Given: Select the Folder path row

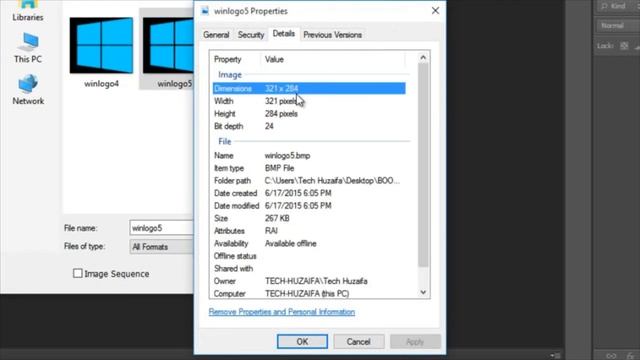Looking at the screenshot, I should coord(309,180).
